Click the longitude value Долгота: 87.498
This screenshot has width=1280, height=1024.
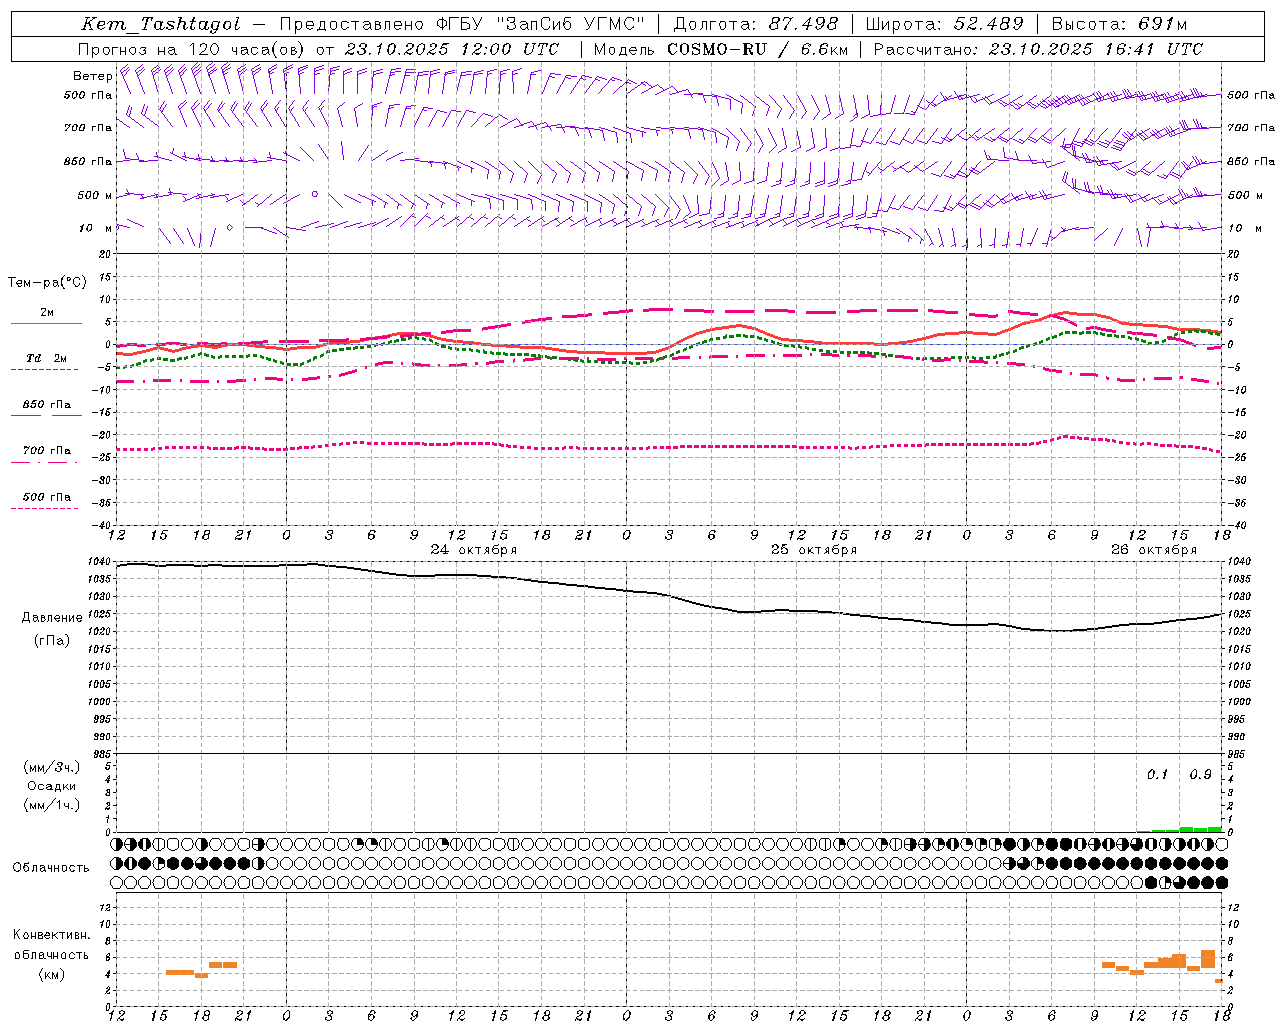(756, 24)
